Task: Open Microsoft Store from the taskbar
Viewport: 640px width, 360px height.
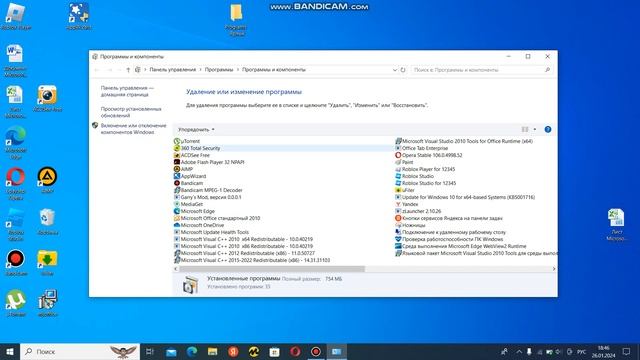Action: pos(274,351)
